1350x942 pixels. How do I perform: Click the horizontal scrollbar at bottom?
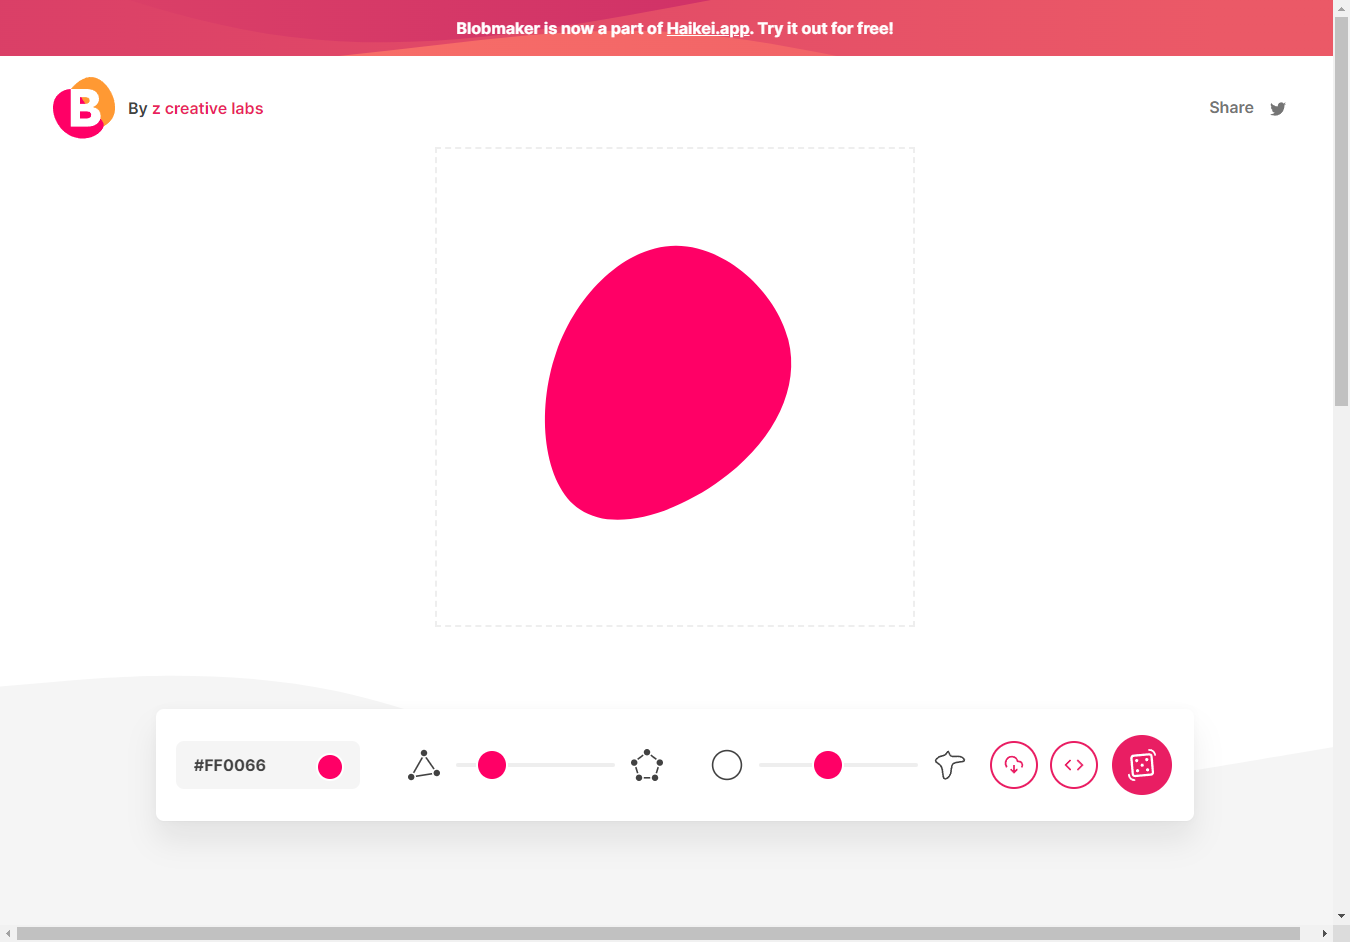[x=658, y=934]
